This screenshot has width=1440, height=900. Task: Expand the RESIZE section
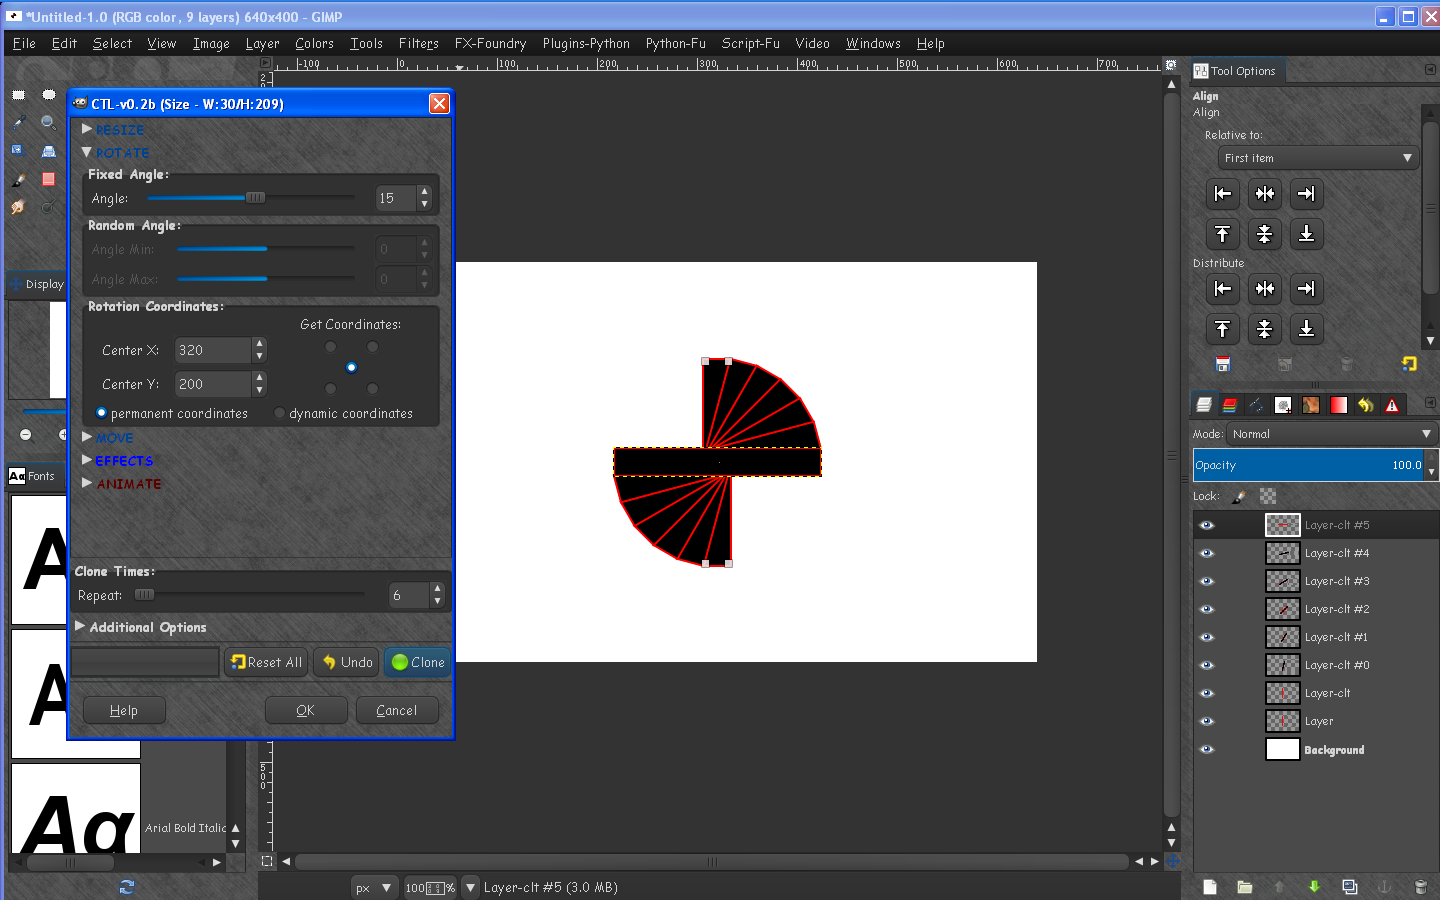[87, 130]
